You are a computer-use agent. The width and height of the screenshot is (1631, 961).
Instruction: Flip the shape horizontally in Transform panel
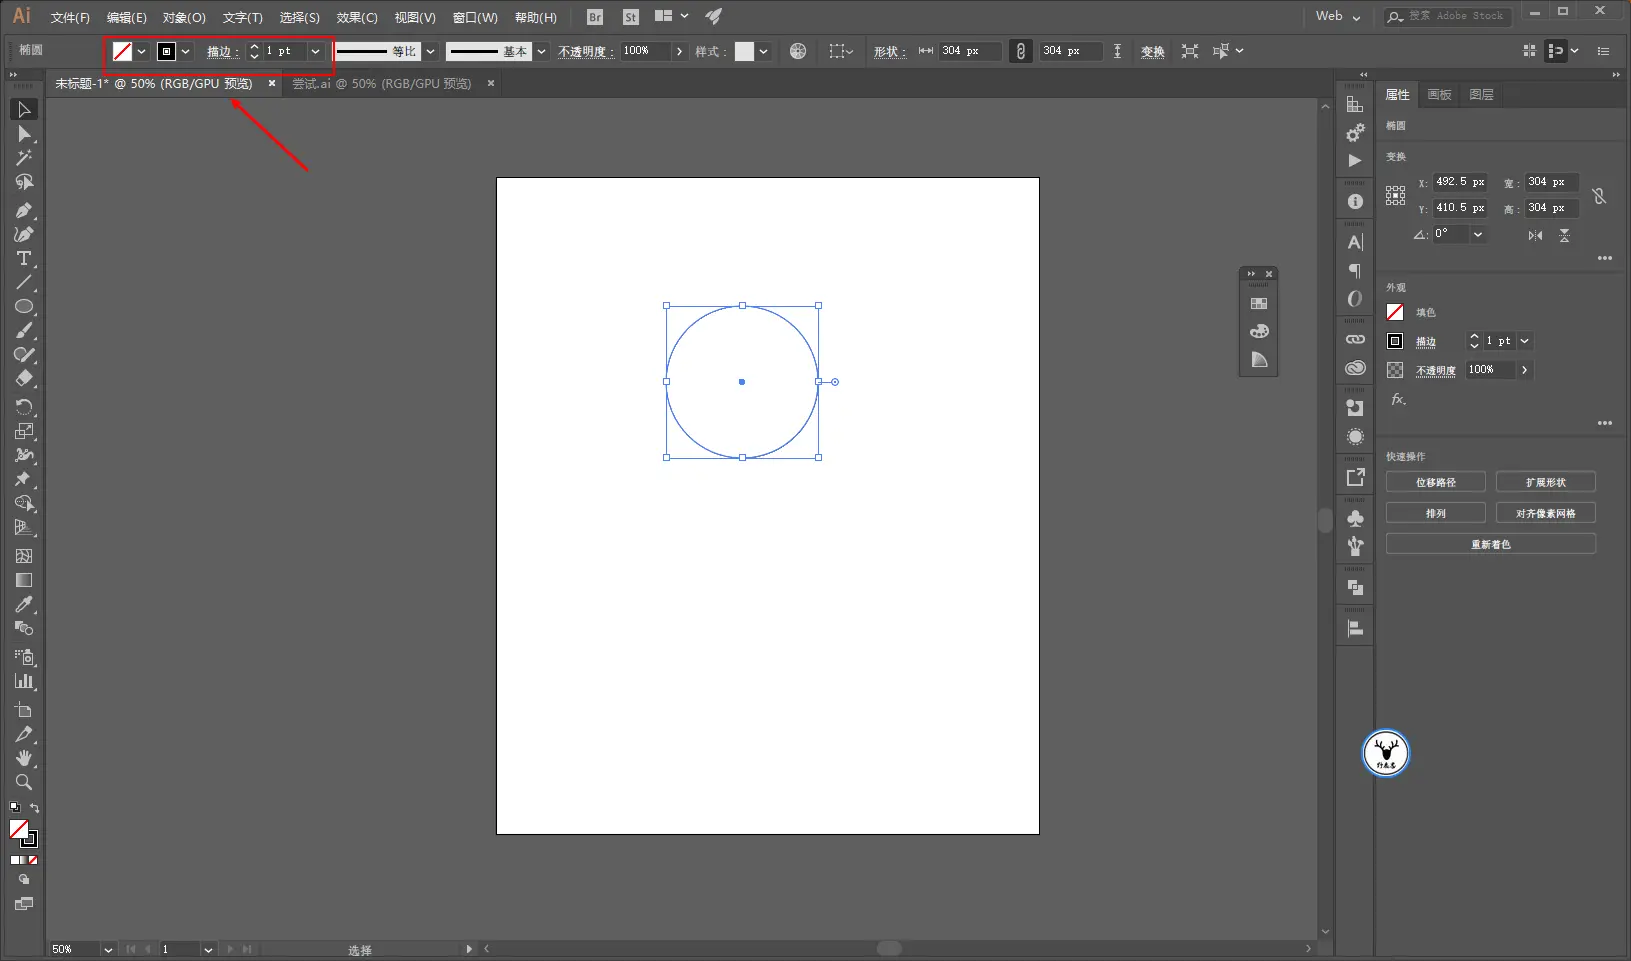(1535, 235)
